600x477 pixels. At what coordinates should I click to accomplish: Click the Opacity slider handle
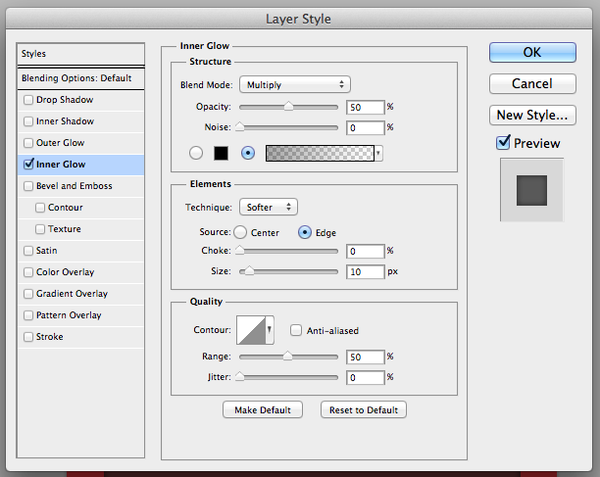289,106
